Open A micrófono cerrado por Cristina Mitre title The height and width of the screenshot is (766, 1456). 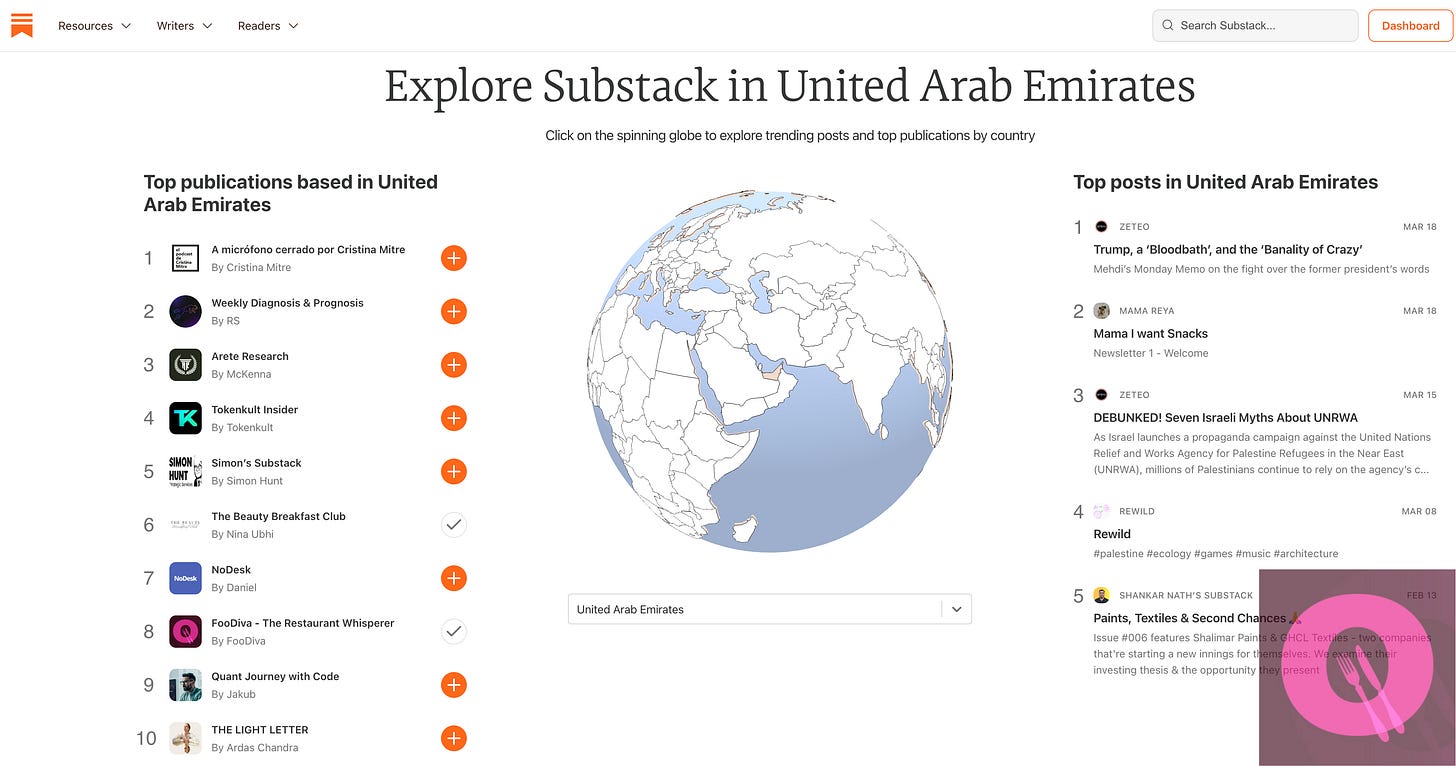[308, 250]
